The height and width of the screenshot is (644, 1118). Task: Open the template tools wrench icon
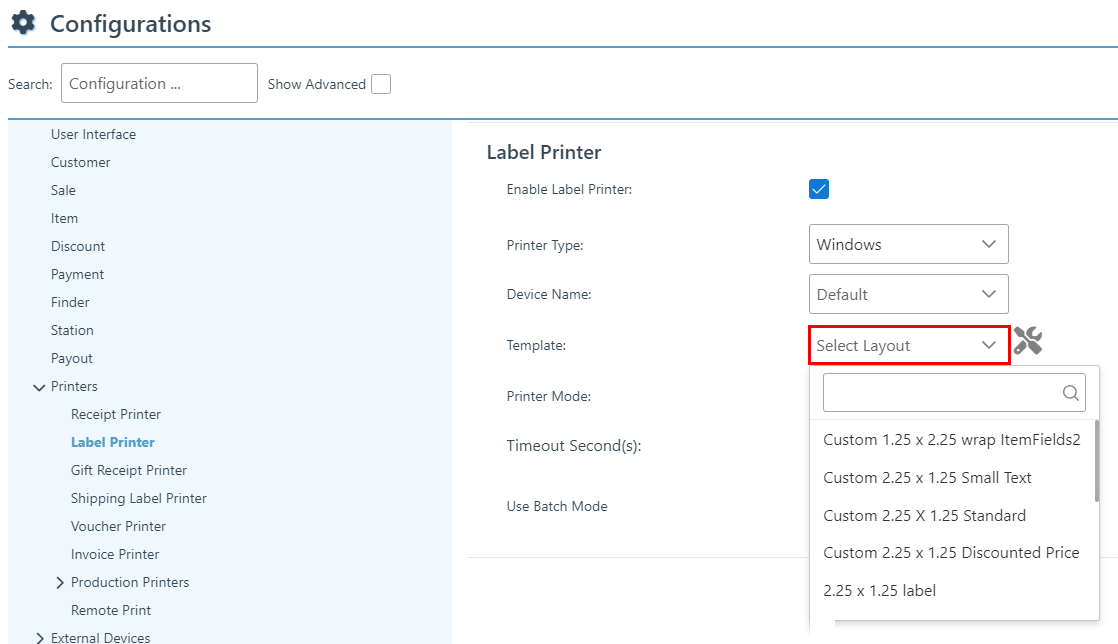pos(1028,341)
